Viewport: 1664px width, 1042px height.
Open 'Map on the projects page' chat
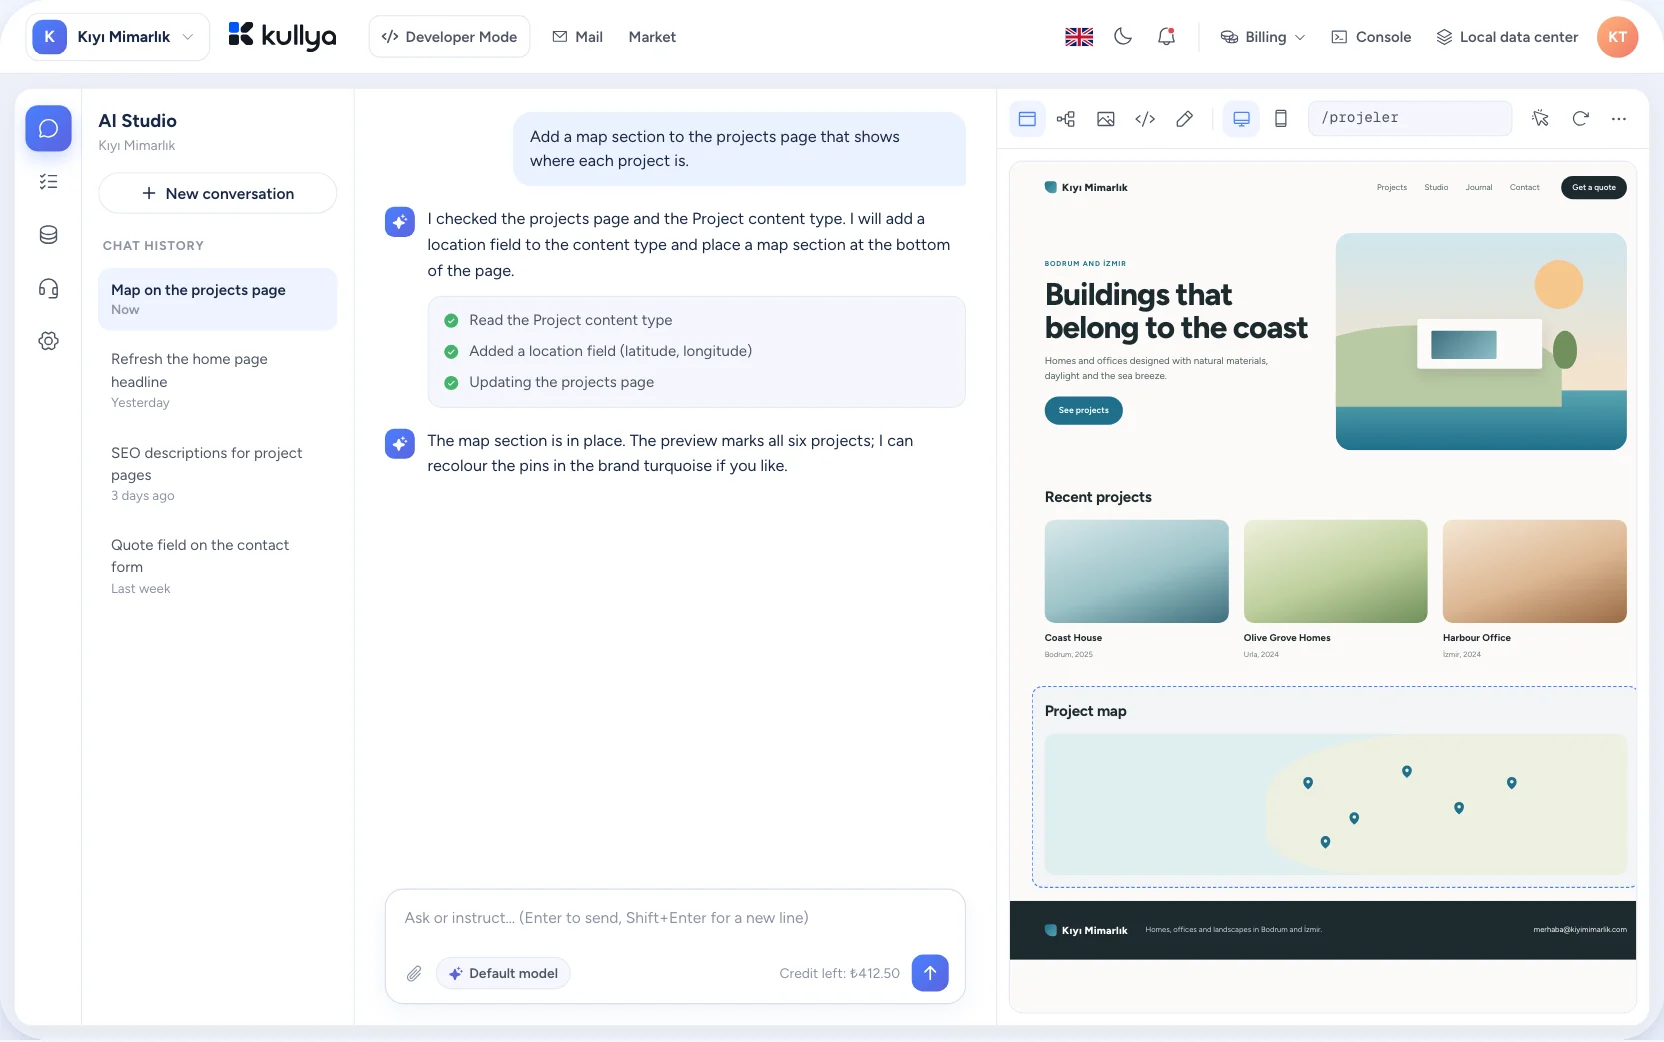tap(217, 299)
